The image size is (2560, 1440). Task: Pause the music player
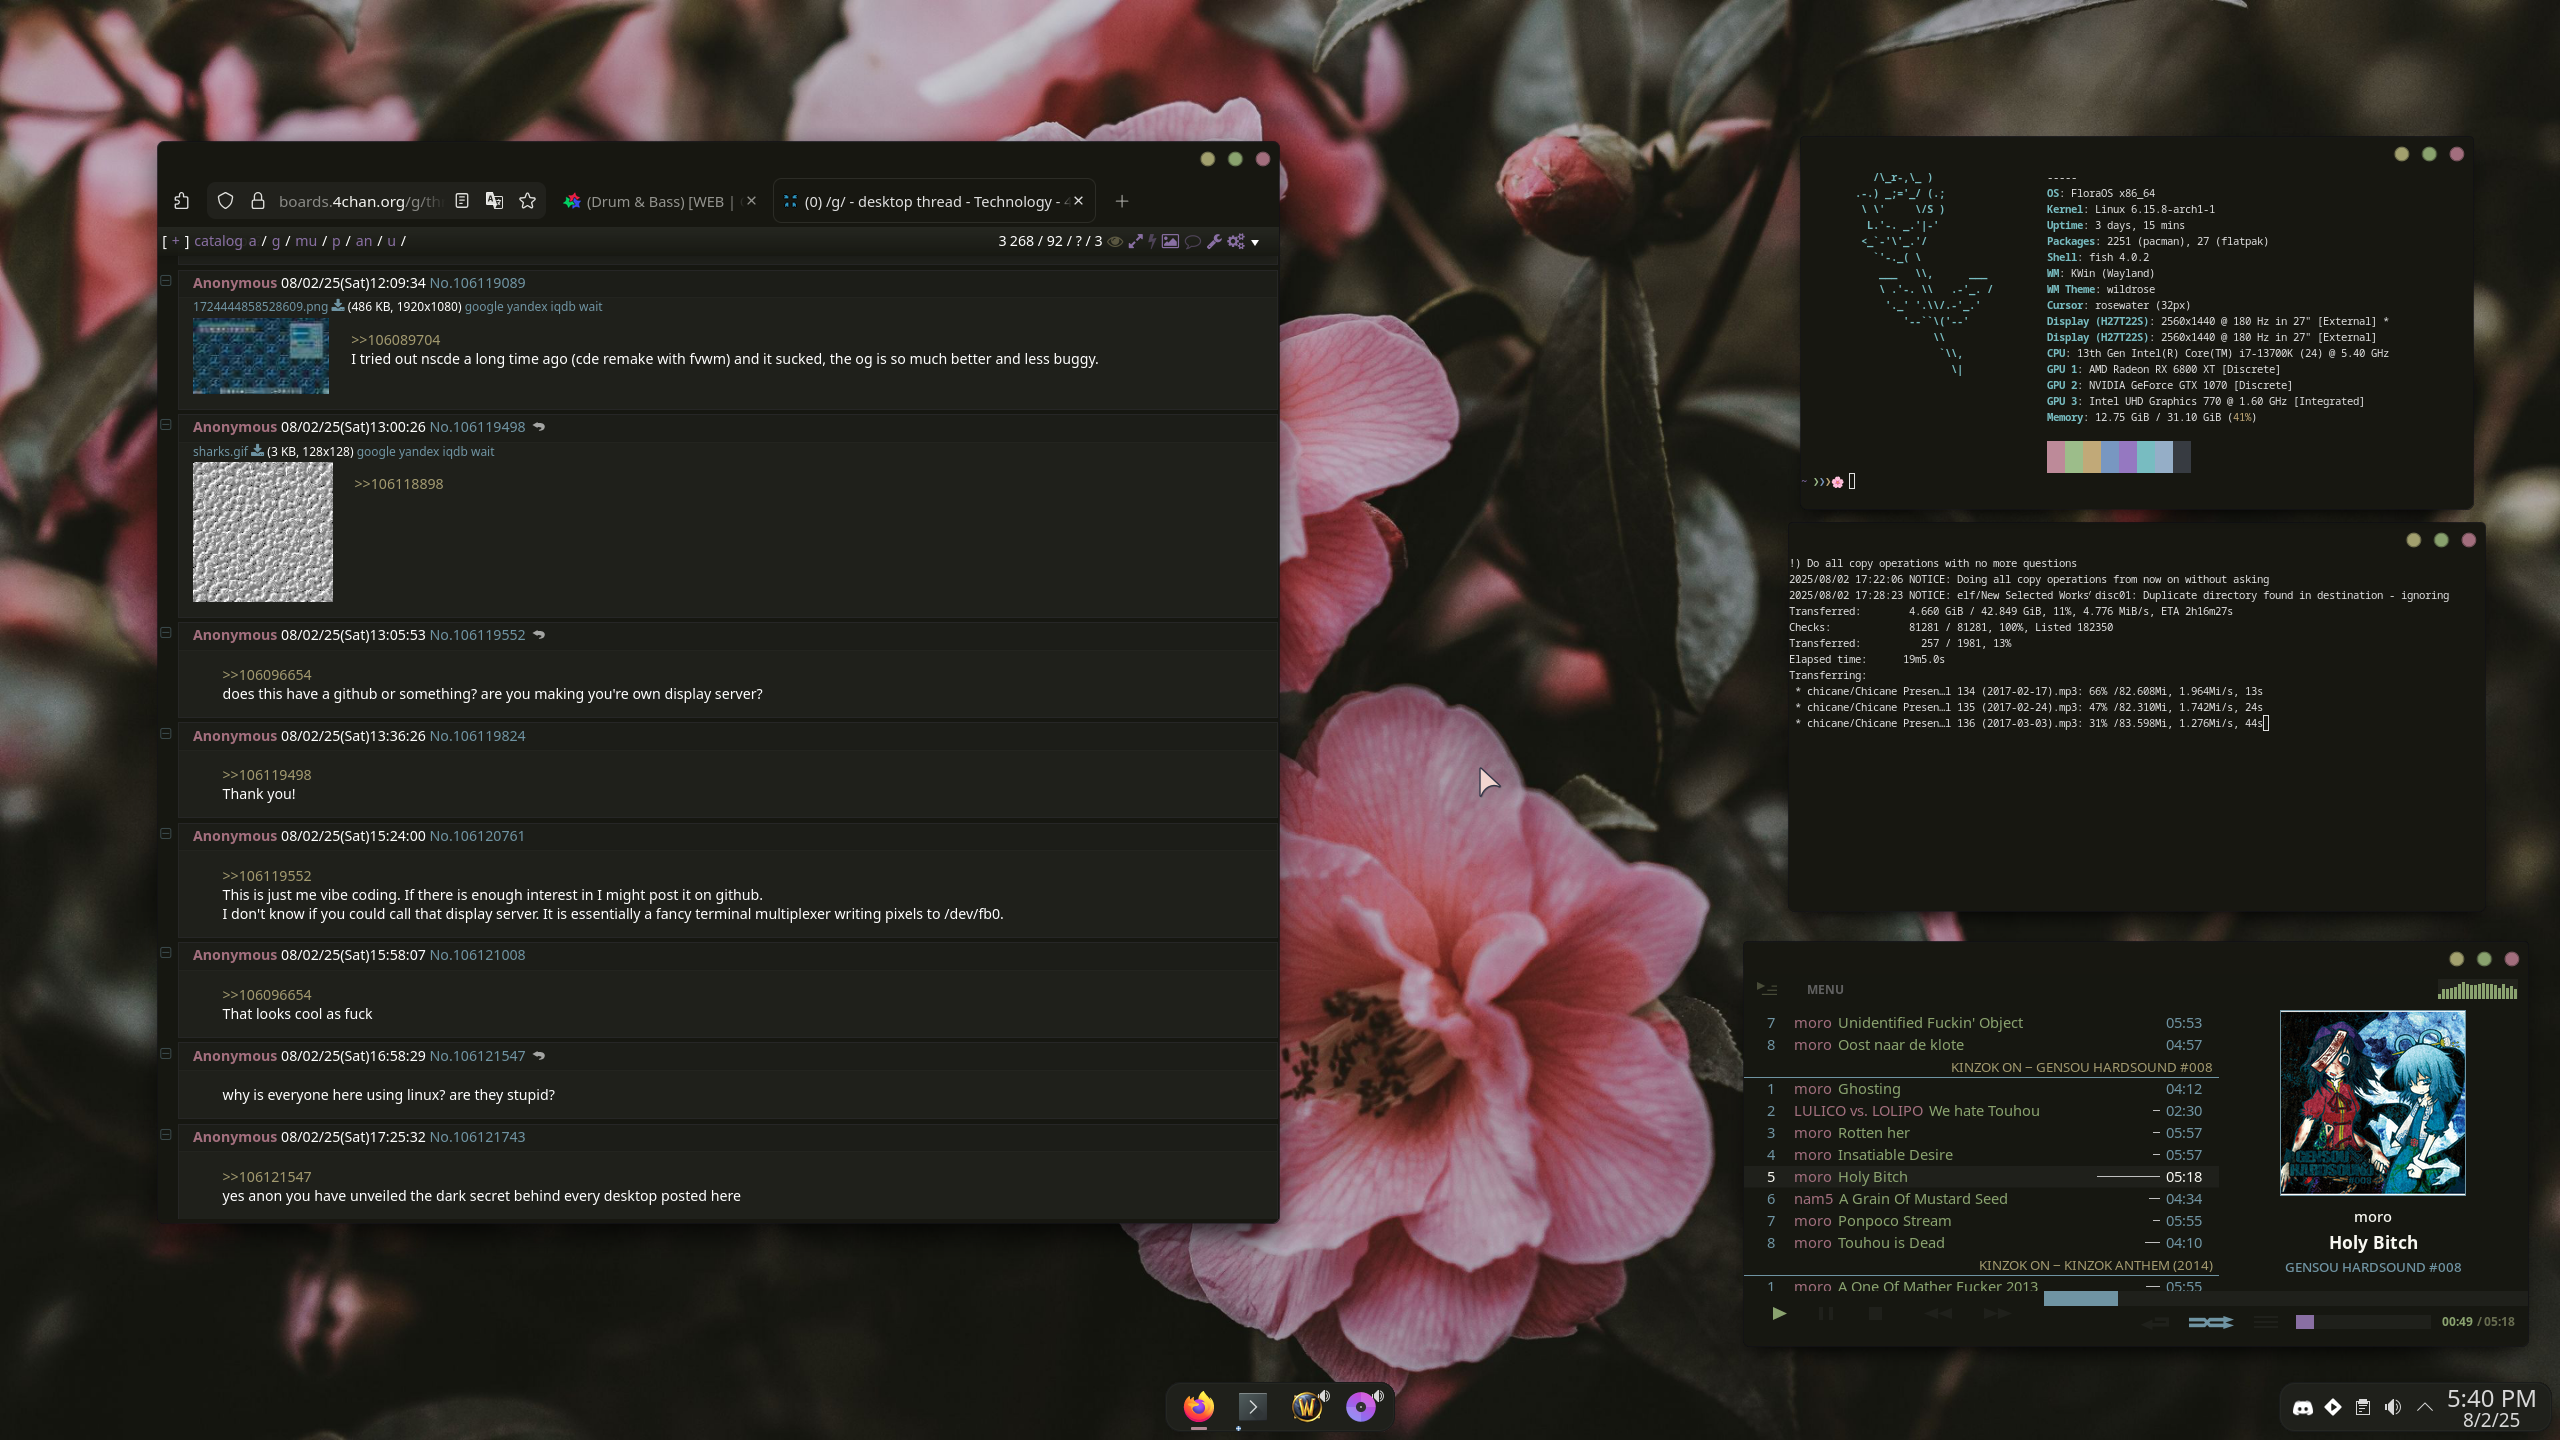[x=1826, y=1314]
